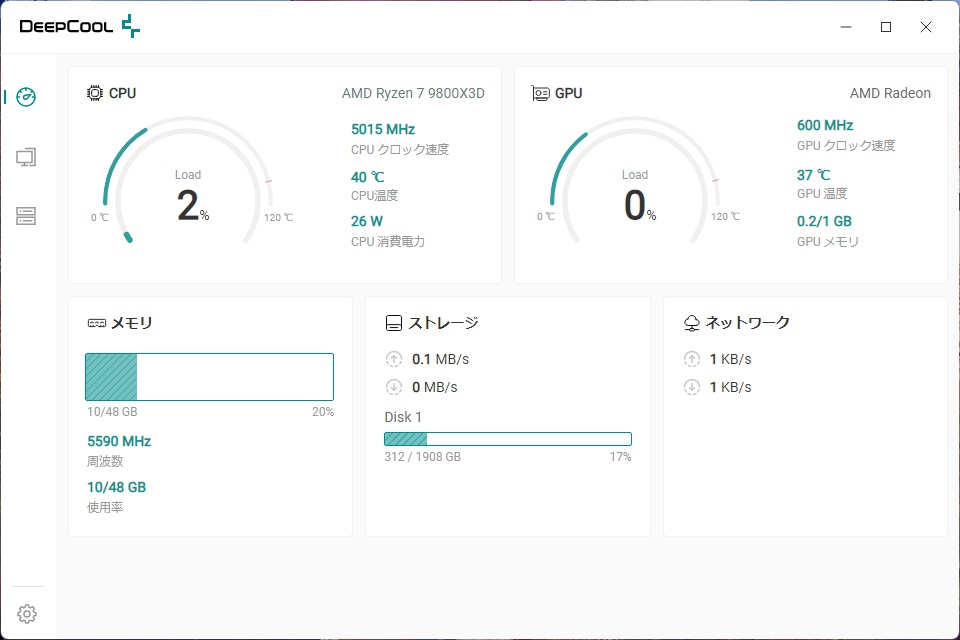Click the 37 ℃ GPU temperature reading
Viewport: 960px width, 640px height.
814,175
